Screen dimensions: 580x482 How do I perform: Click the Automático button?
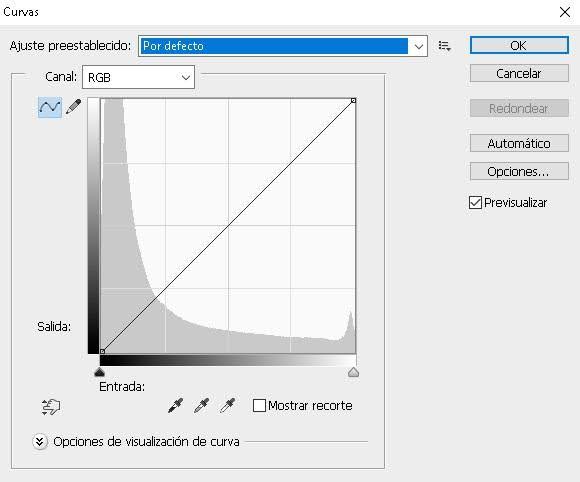(519, 143)
